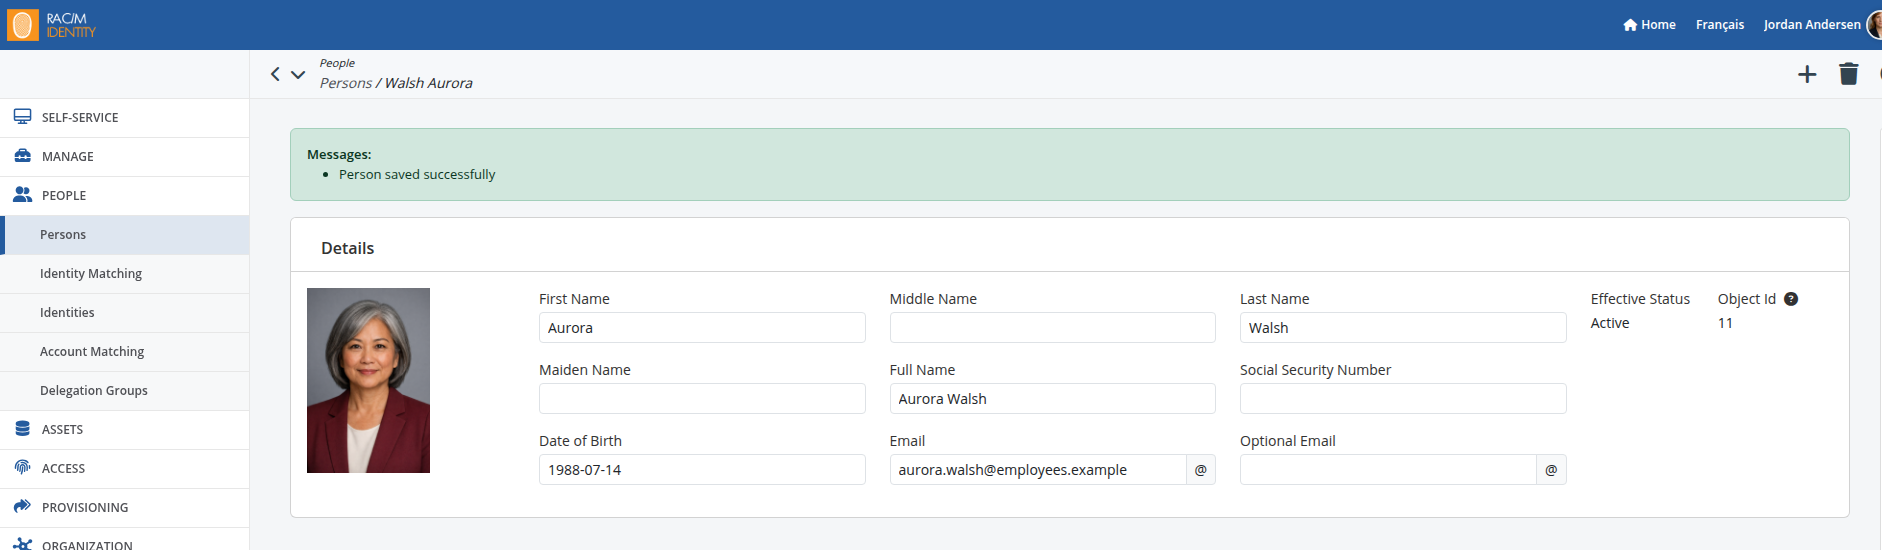Focus the Maiden Name field
The height and width of the screenshot is (550, 1882).
pos(702,399)
